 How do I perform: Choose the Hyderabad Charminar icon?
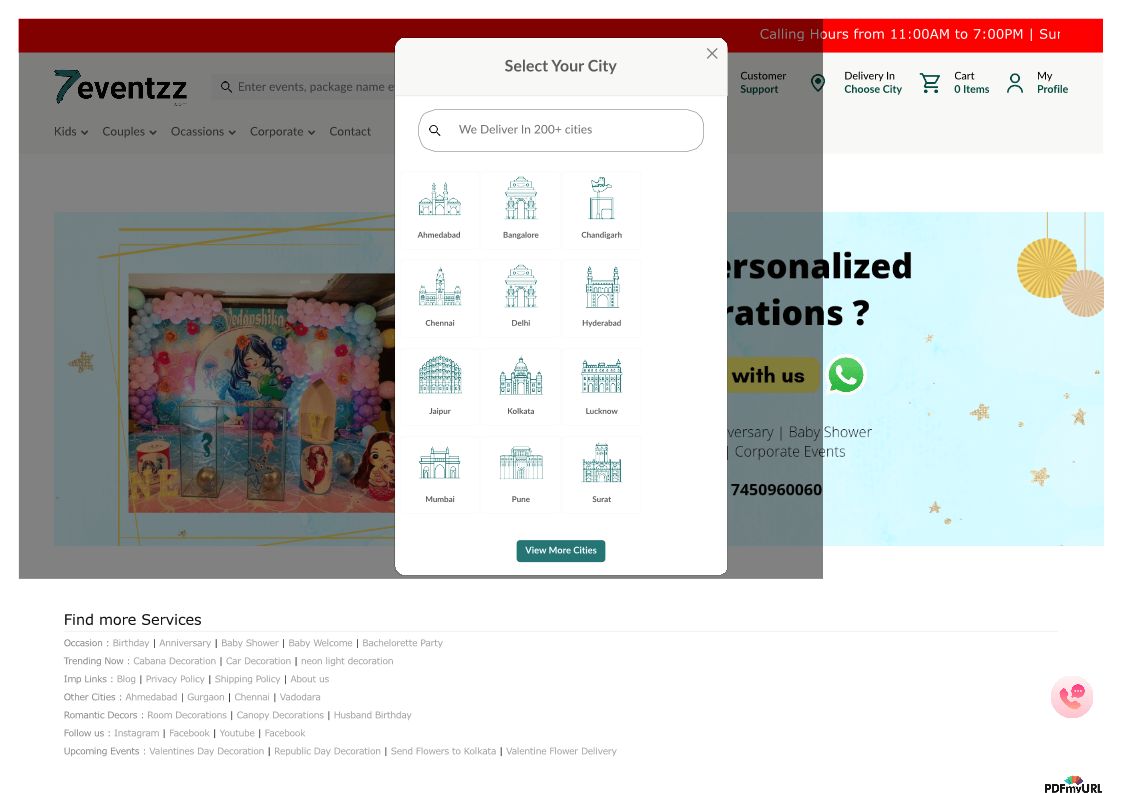(x=601, y=288)
